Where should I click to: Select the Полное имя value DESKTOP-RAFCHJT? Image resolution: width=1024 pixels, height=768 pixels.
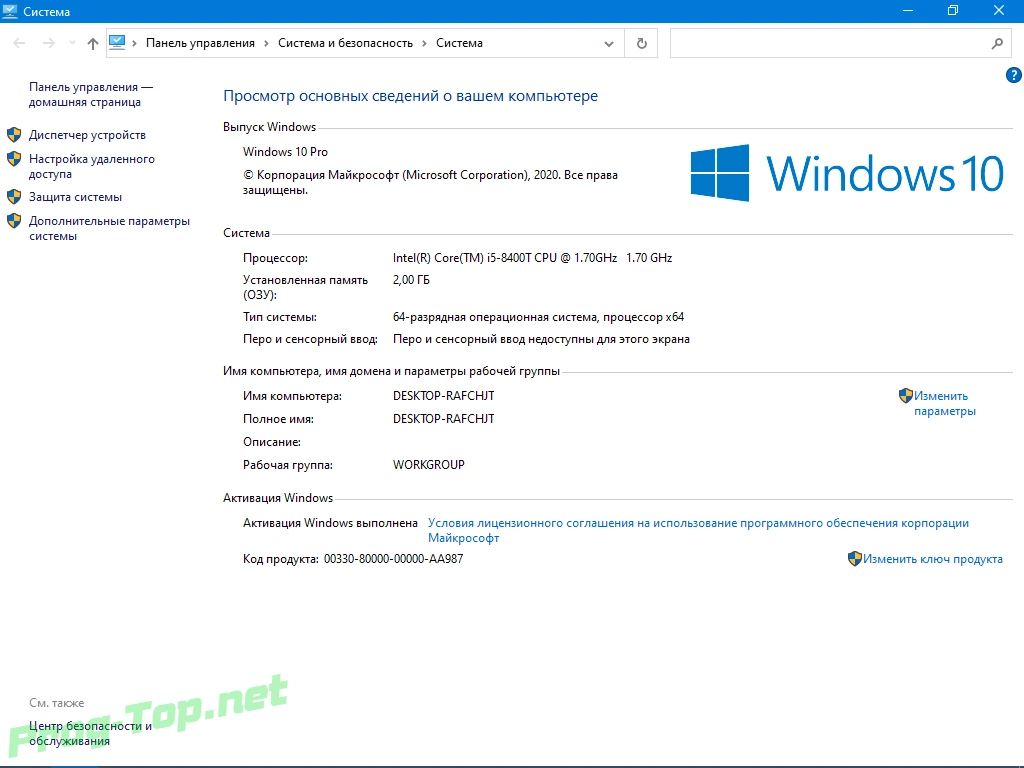click(443, 419)
